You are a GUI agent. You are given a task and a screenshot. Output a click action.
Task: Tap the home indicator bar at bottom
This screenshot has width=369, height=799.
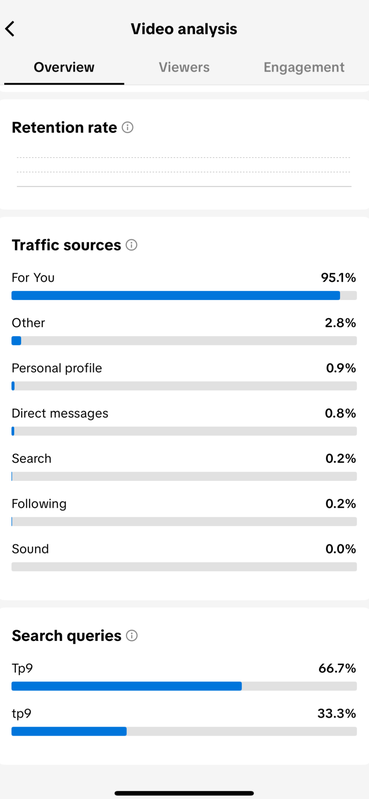184,793
